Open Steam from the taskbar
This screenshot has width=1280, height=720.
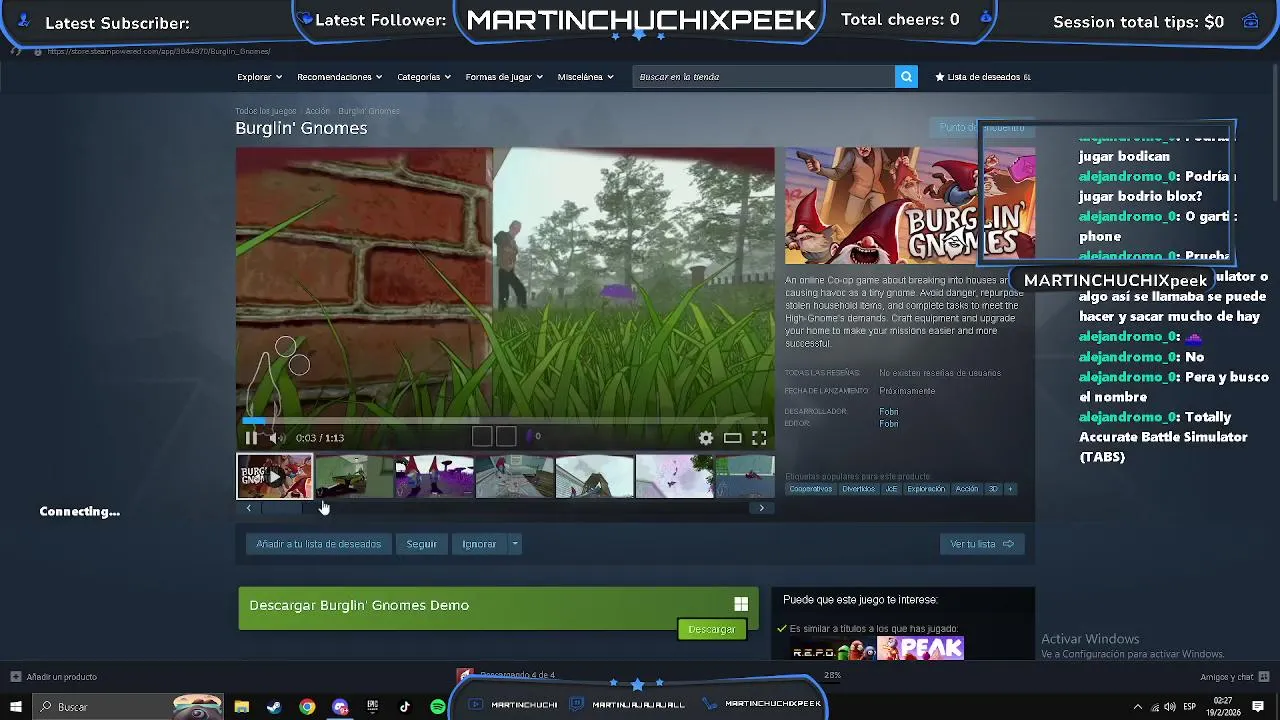pos(274,707)
